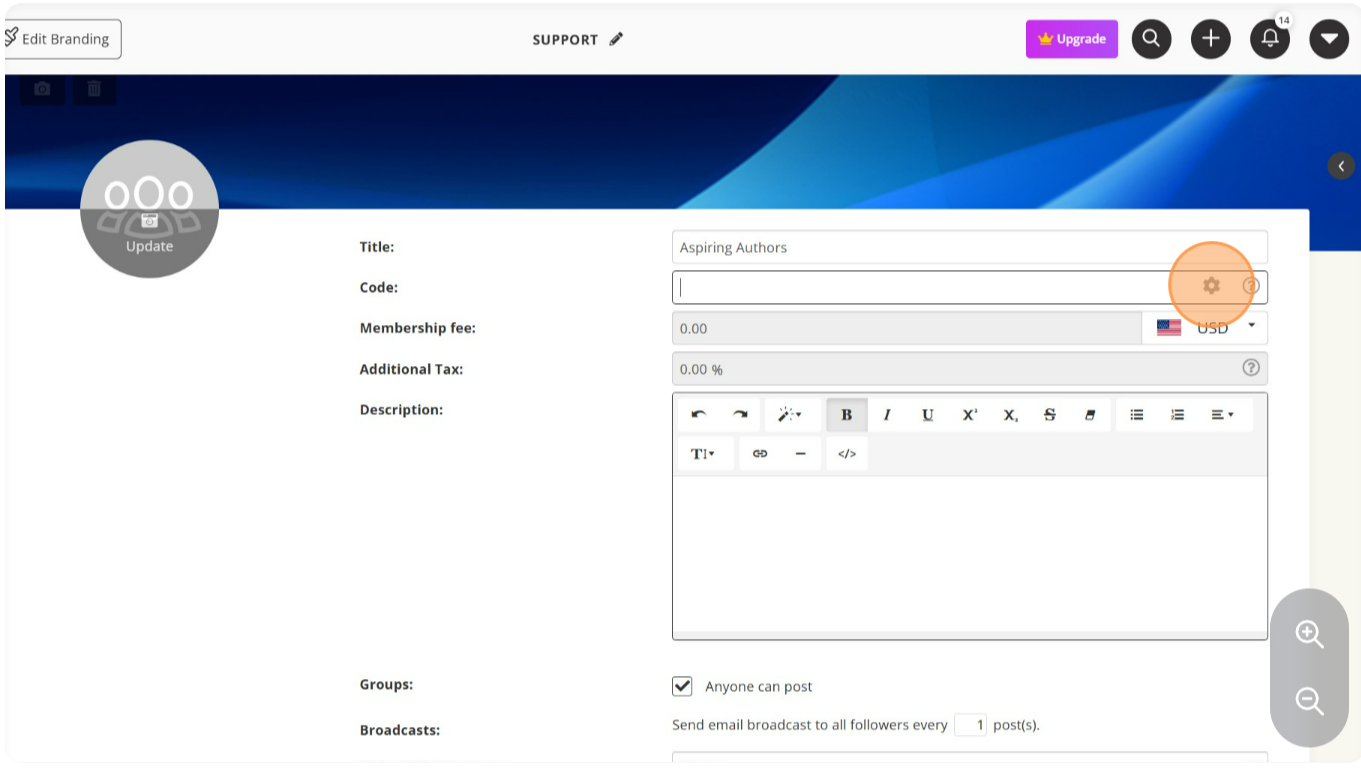Click the gear icon in the Code field
The height and width of the screenshot is (779, 1361).
pos(1211,286)
